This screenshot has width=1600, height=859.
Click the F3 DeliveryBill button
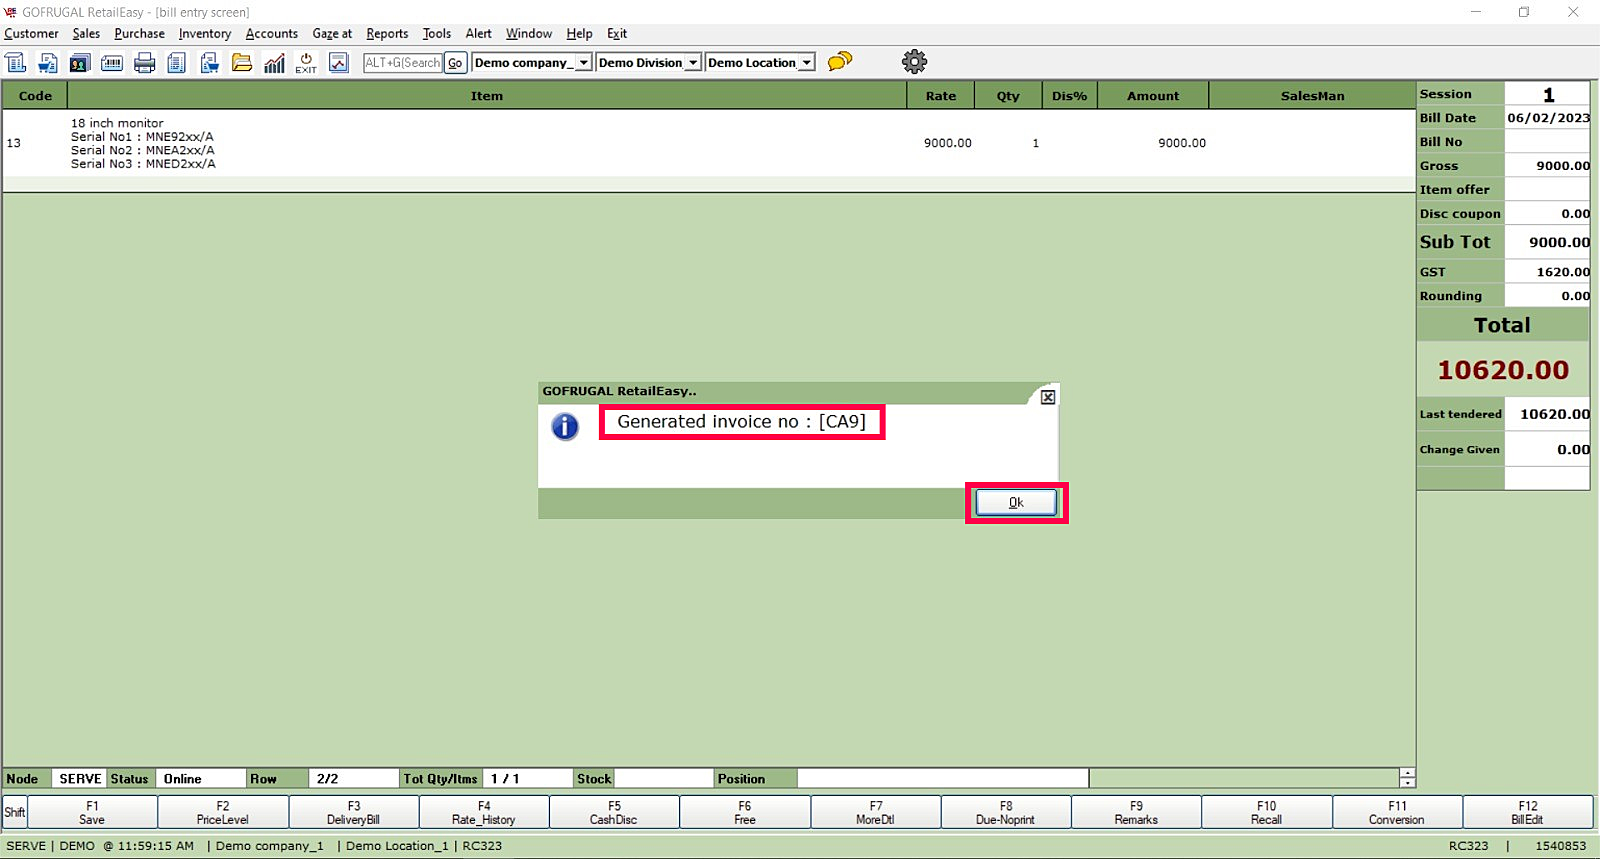354,812
